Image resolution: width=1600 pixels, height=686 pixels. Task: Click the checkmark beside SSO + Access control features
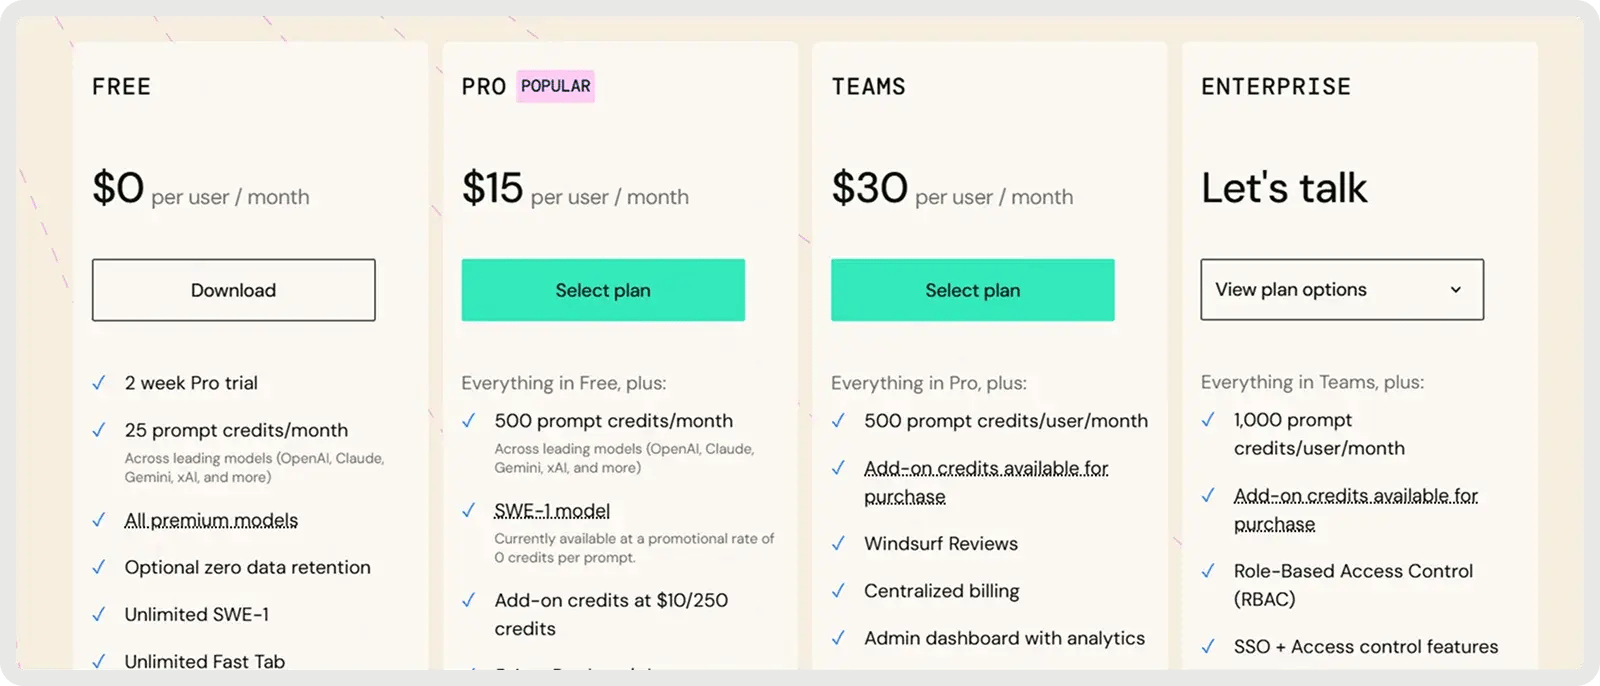coord(1207,646)
